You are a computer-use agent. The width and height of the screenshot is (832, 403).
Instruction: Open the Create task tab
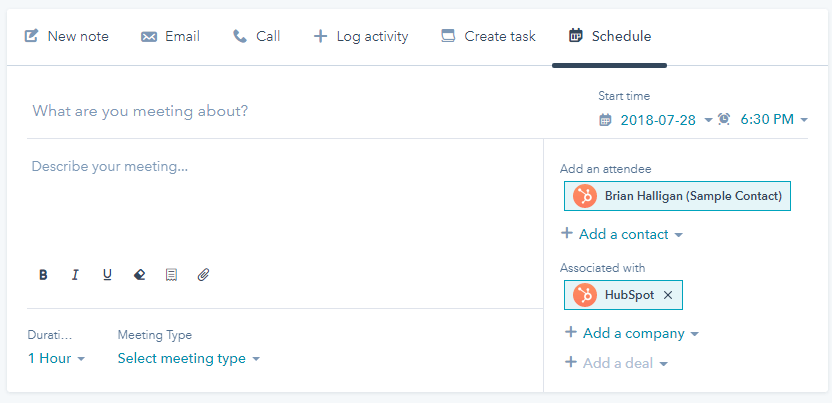click(488, 37)
